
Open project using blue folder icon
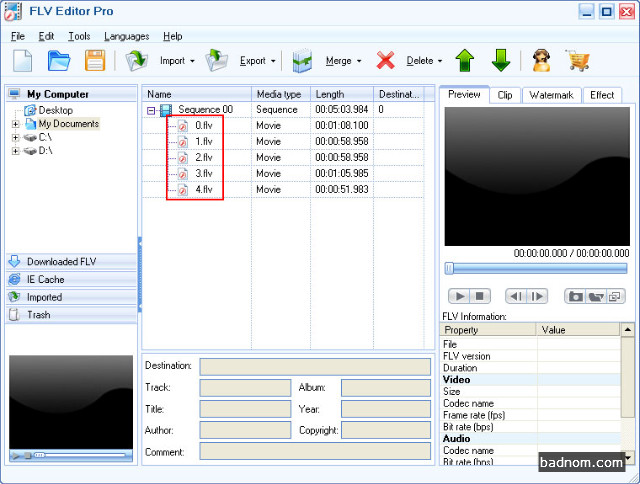[59, 61]
